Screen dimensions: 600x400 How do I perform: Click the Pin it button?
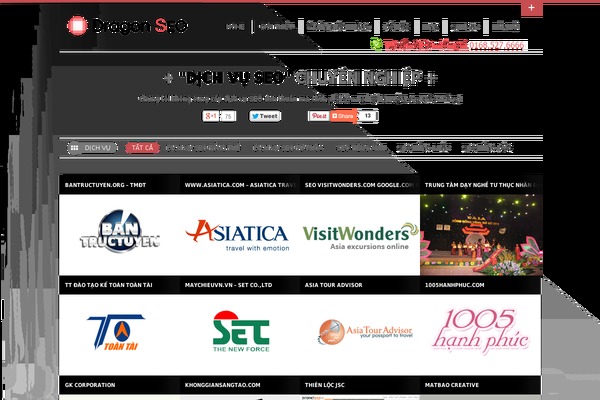(319, 116)
